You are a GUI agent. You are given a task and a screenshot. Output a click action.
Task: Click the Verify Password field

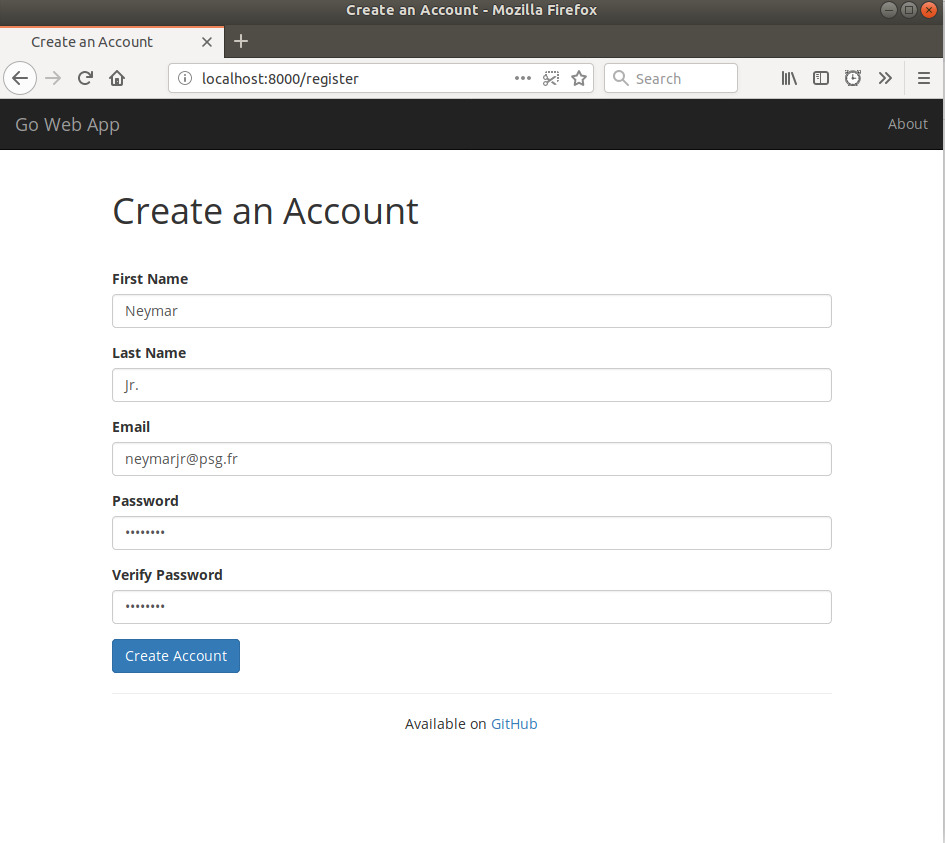pyautogui.click(x=472, y=607)
